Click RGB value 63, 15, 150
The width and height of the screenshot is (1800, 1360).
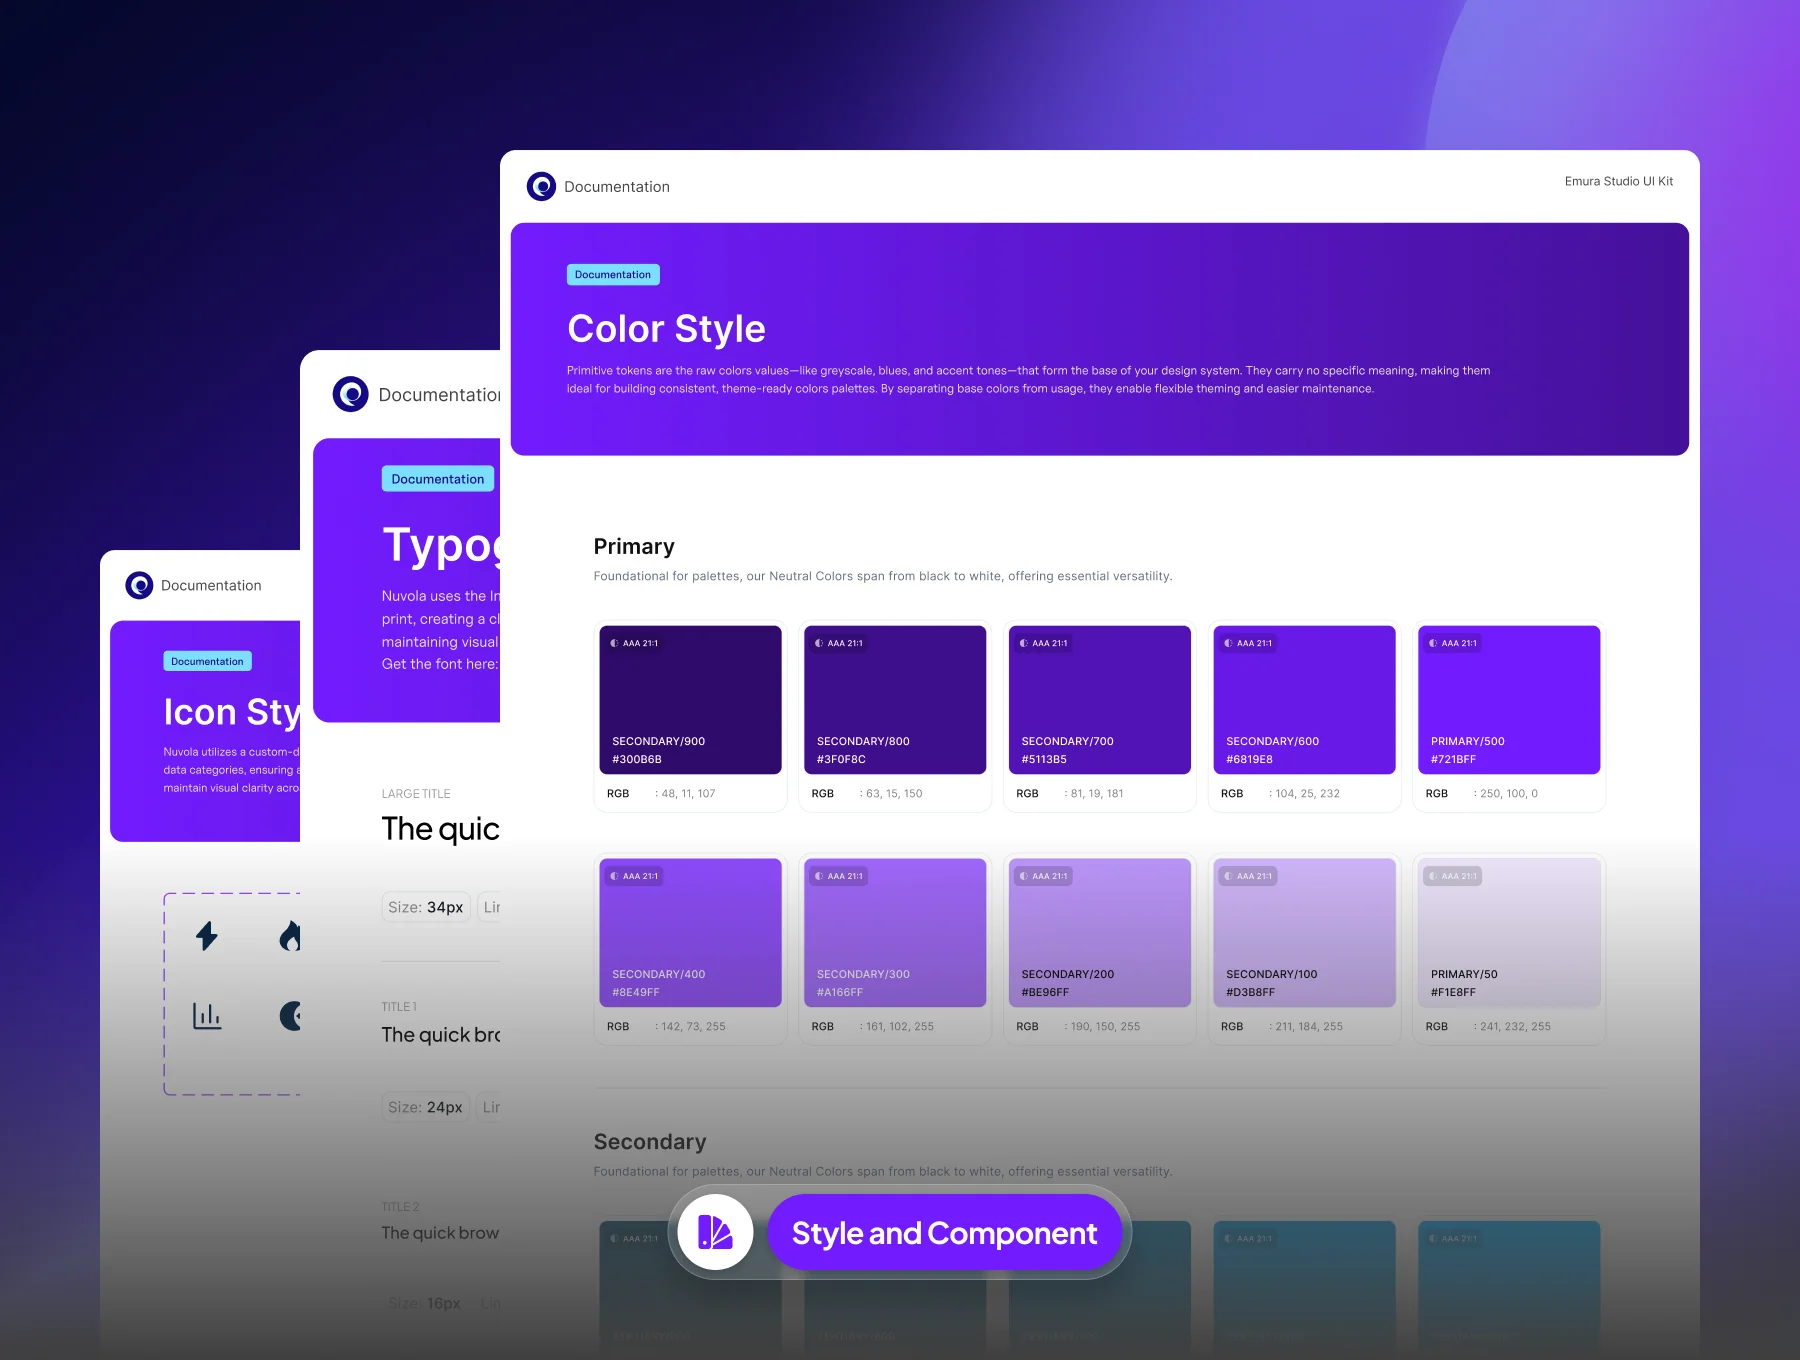(x=894, y=794)
